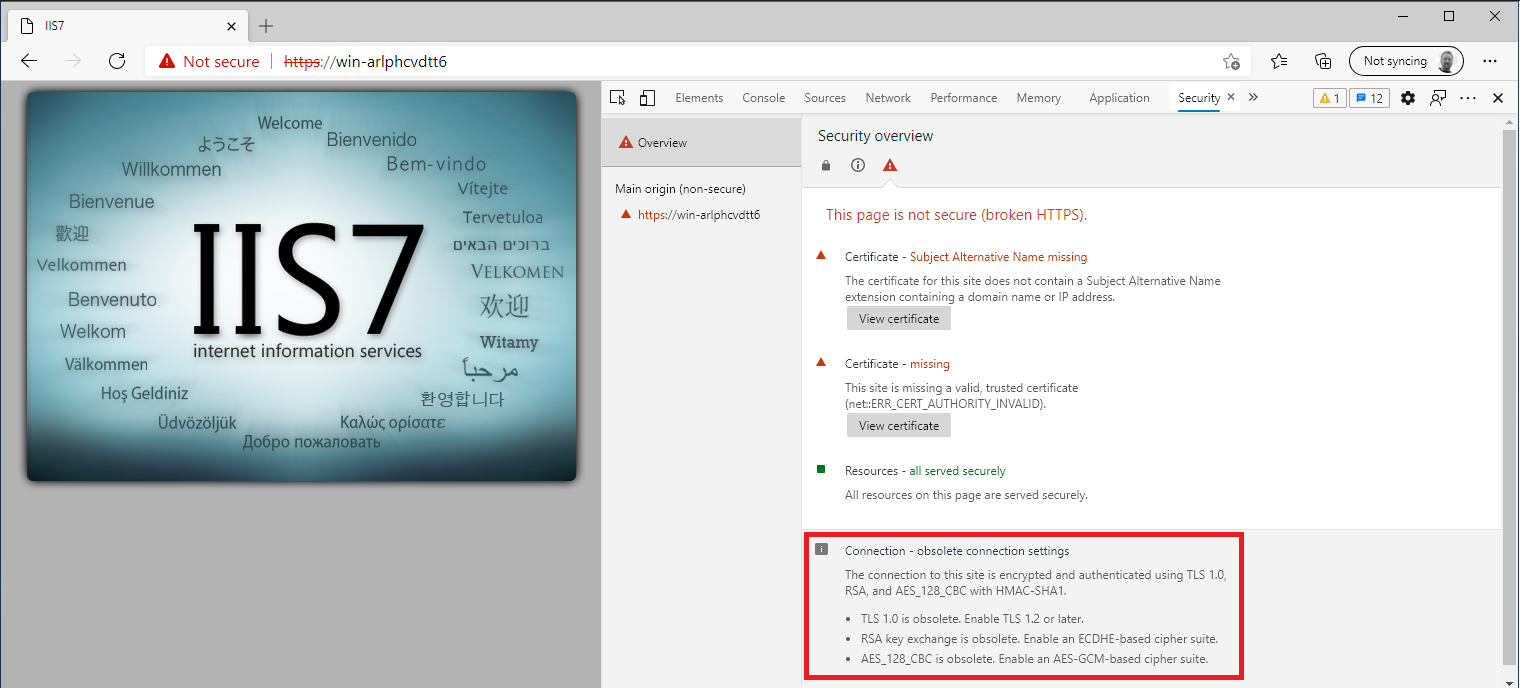This screenshot has width=1520, height=688.
Task: Open the browser Settings and more menu
Action: pyautogui.click(x=1490, y=61)
